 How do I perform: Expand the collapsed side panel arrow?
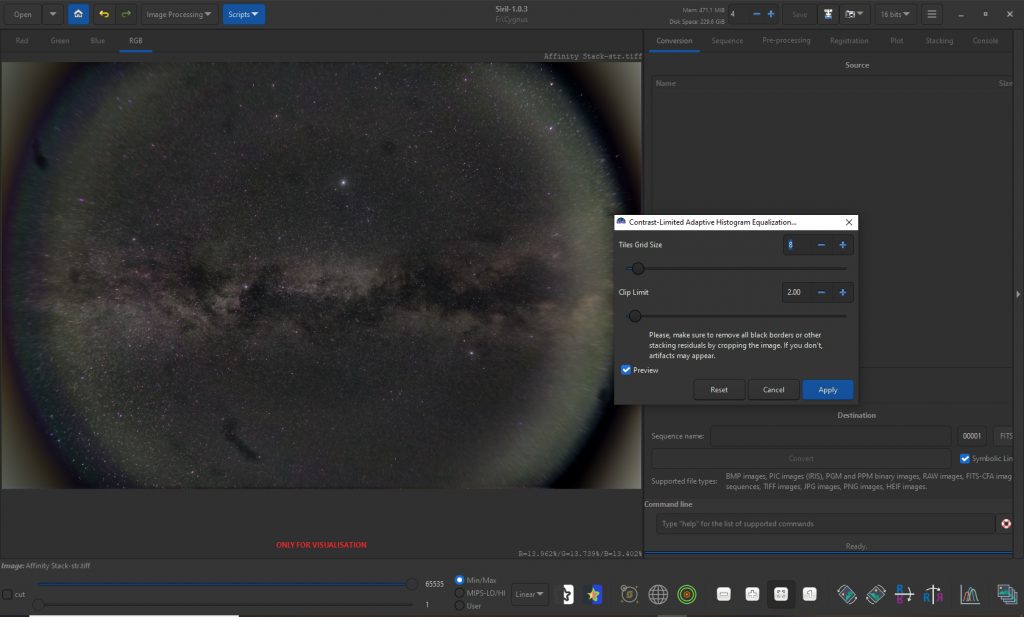point(1018,294)
